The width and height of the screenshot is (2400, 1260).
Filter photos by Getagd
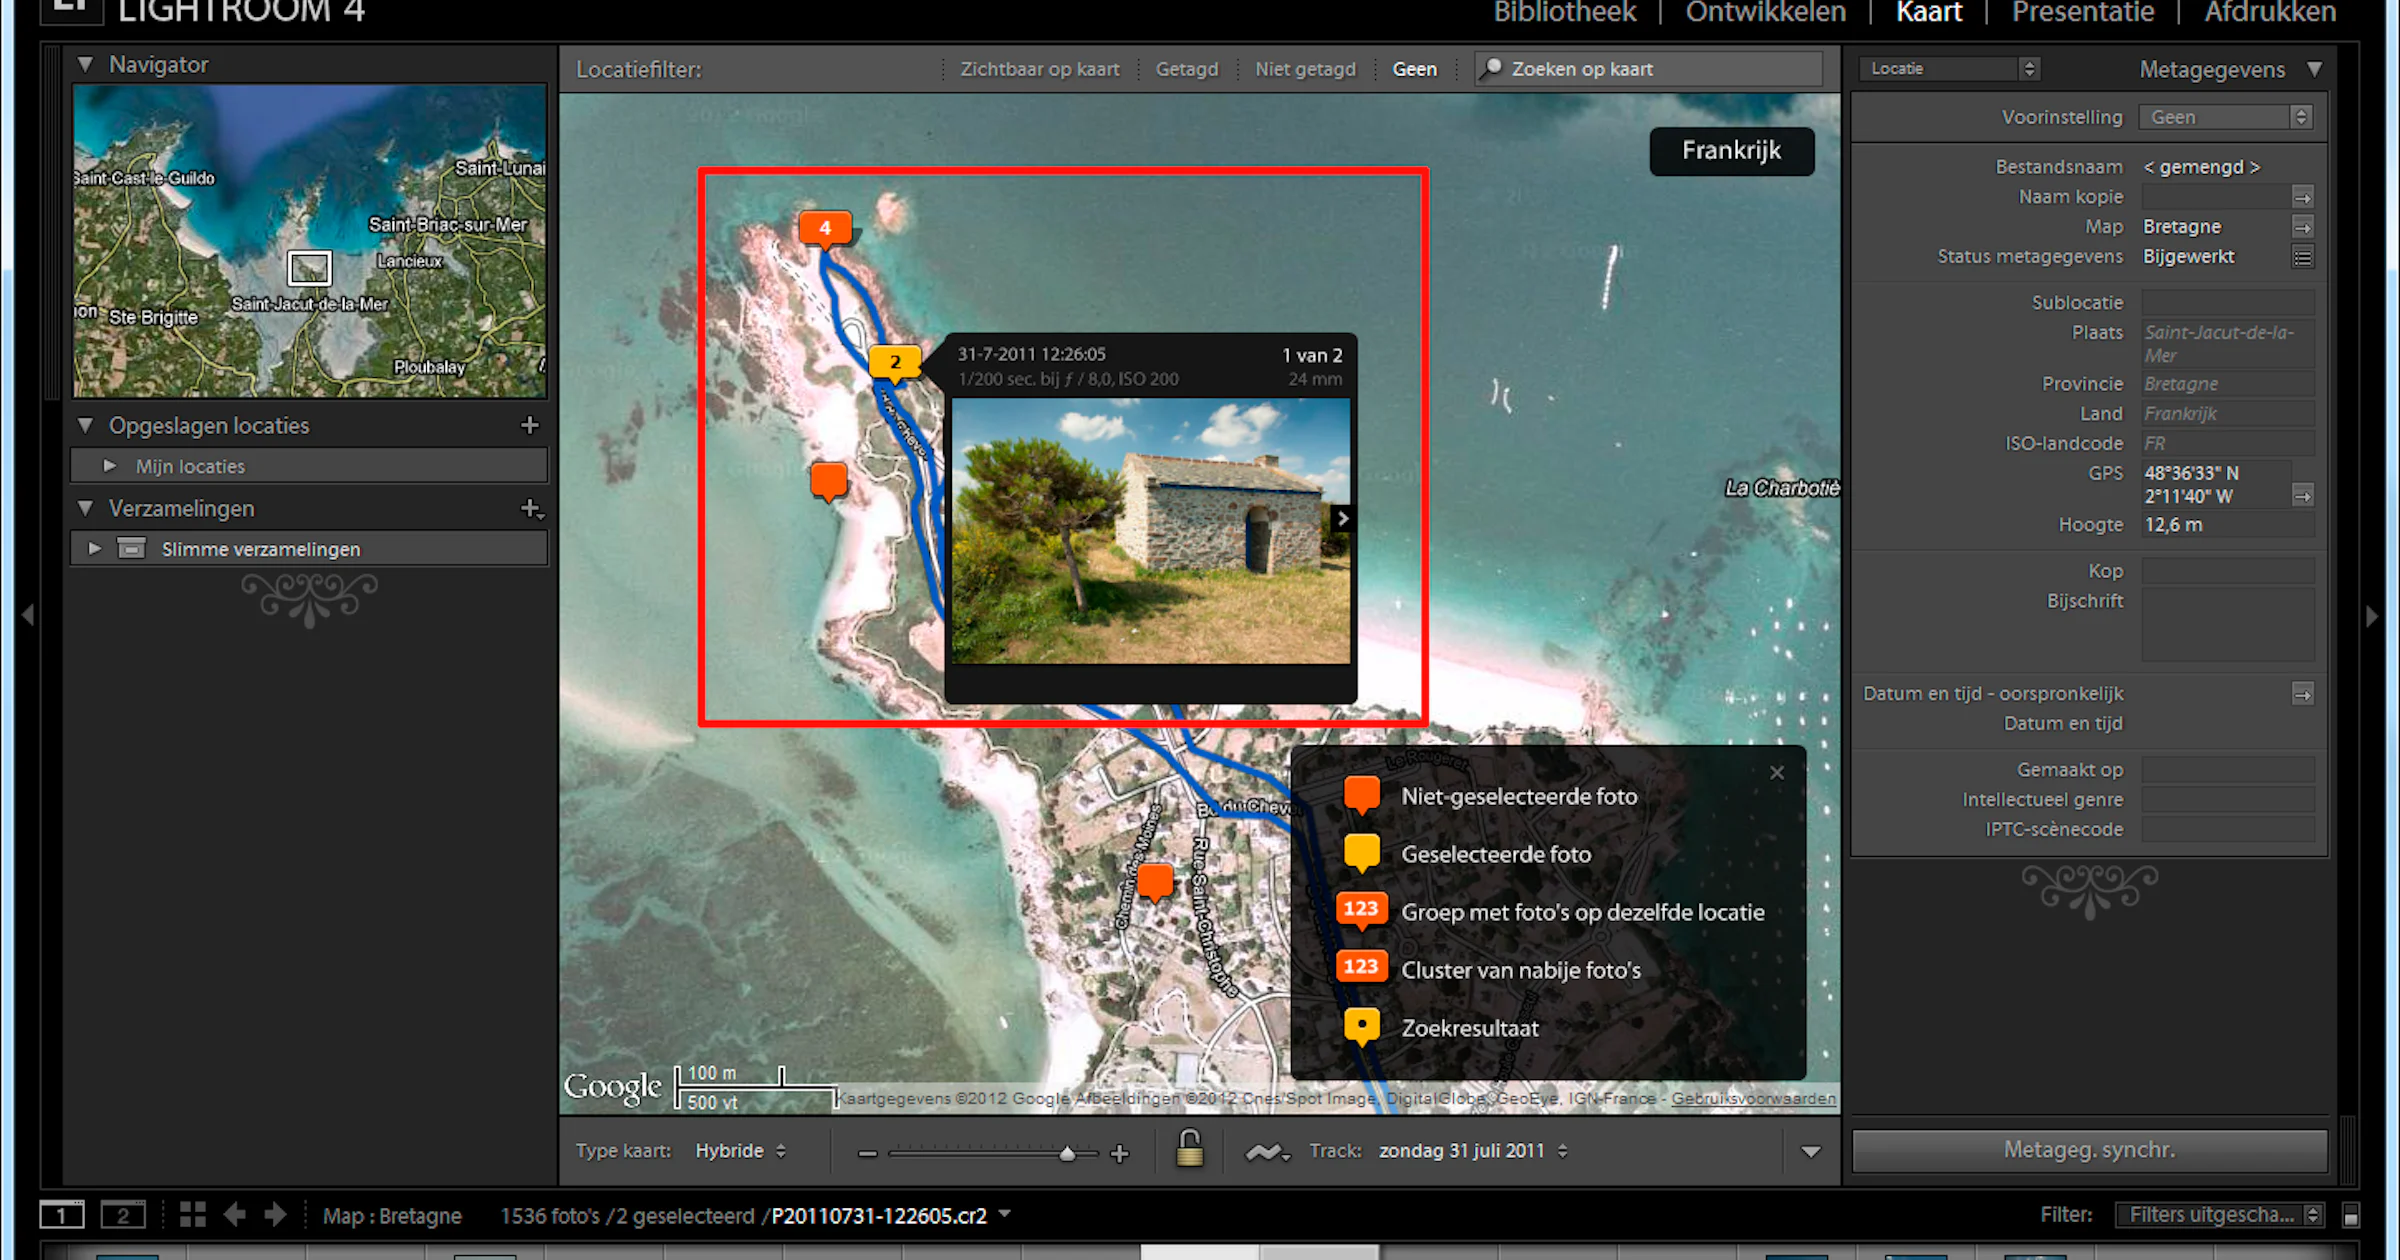click(x=1187, y=69)
